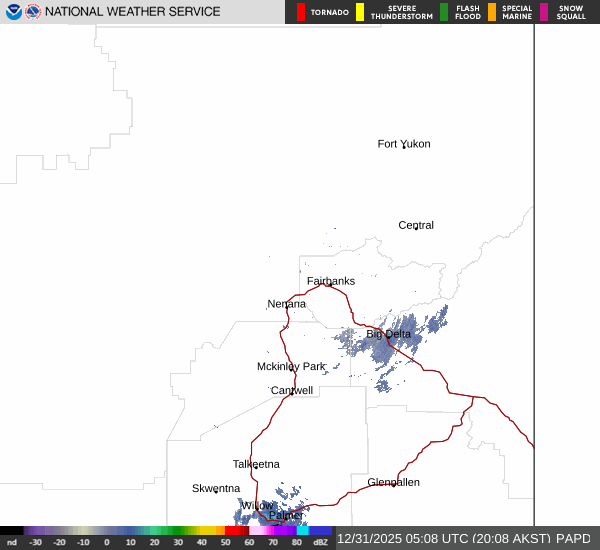
Task: Select the Mckinley Park label
Action: click(291, 367)
